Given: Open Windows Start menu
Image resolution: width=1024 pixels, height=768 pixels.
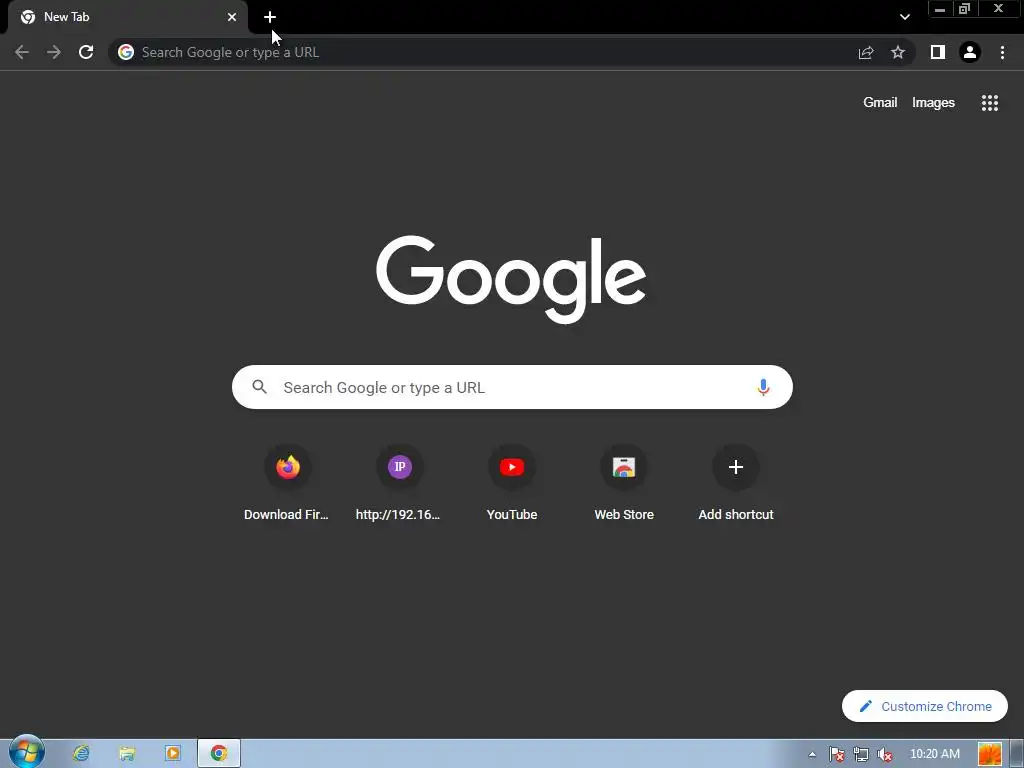Looking at the screenshot, I should coord(27,752).
